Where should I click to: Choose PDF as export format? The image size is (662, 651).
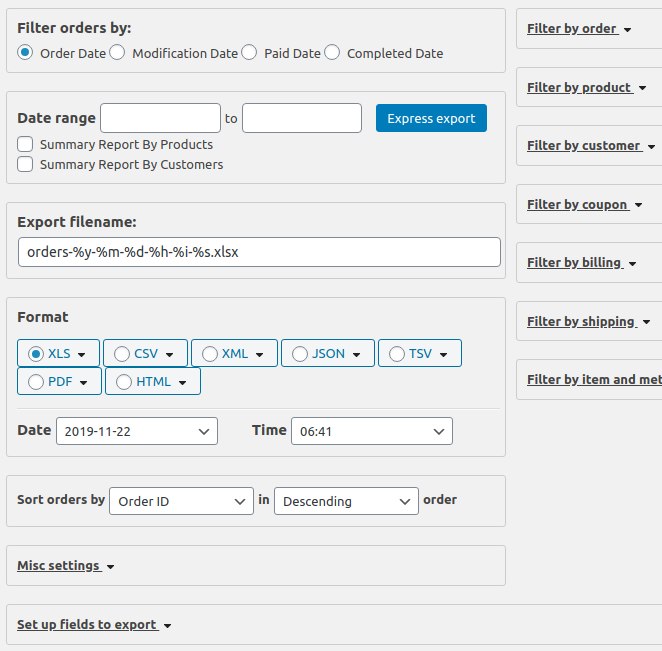tap(37, 382)
